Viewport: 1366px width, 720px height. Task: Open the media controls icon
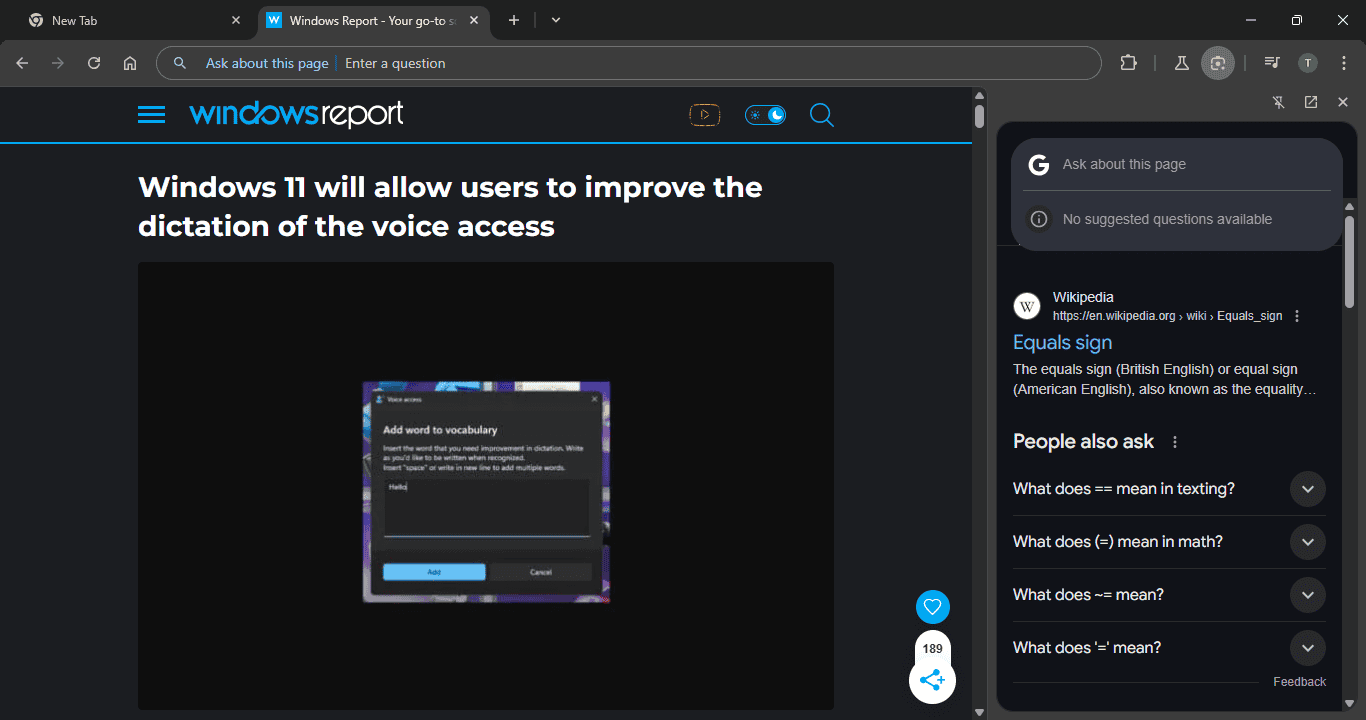click(1272, 63)
